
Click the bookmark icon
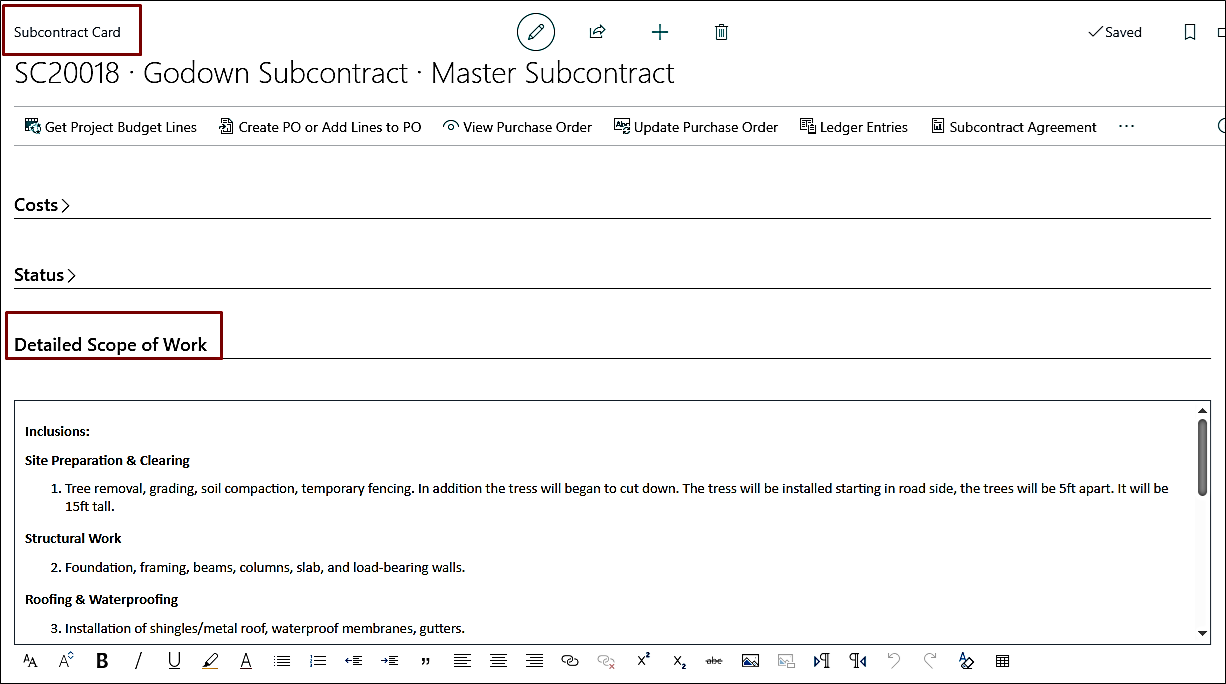(1189, 32)
